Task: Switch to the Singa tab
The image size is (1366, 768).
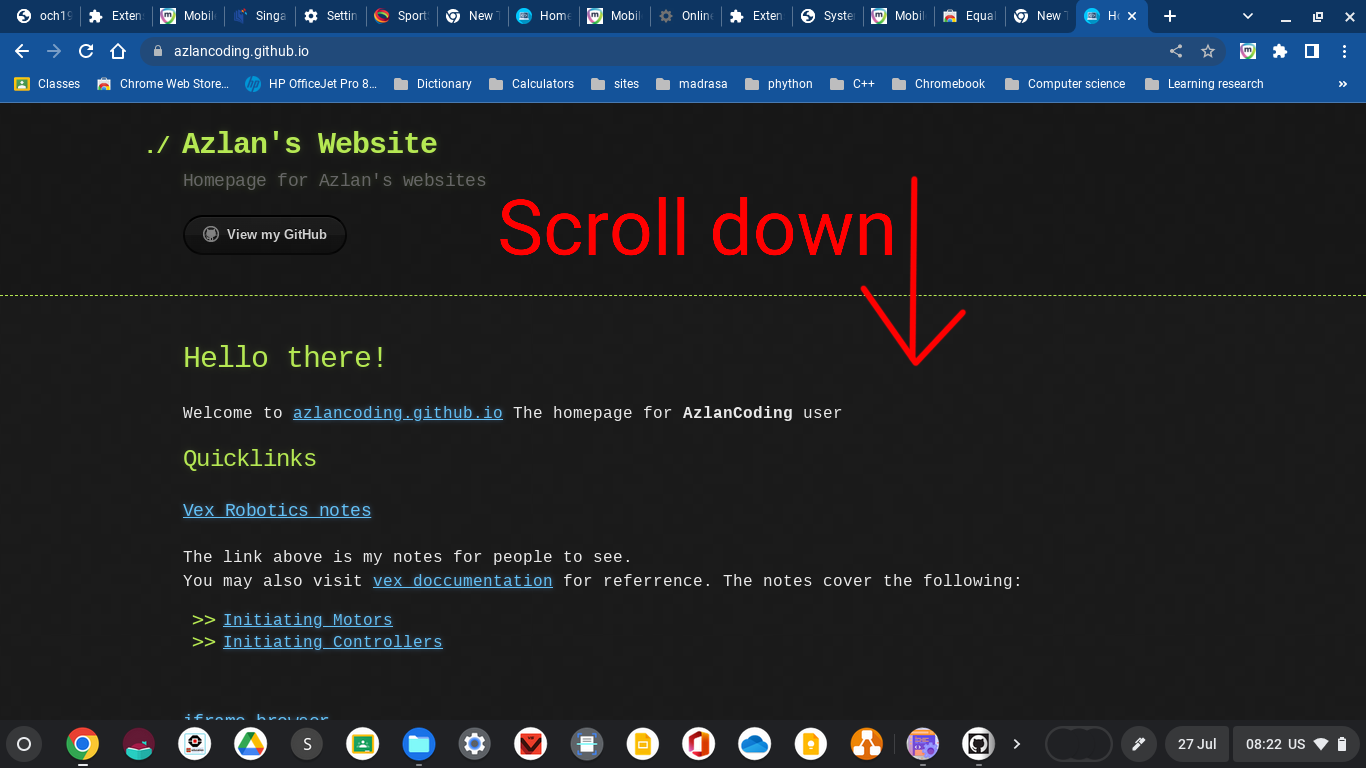Action: coord(260,16)
